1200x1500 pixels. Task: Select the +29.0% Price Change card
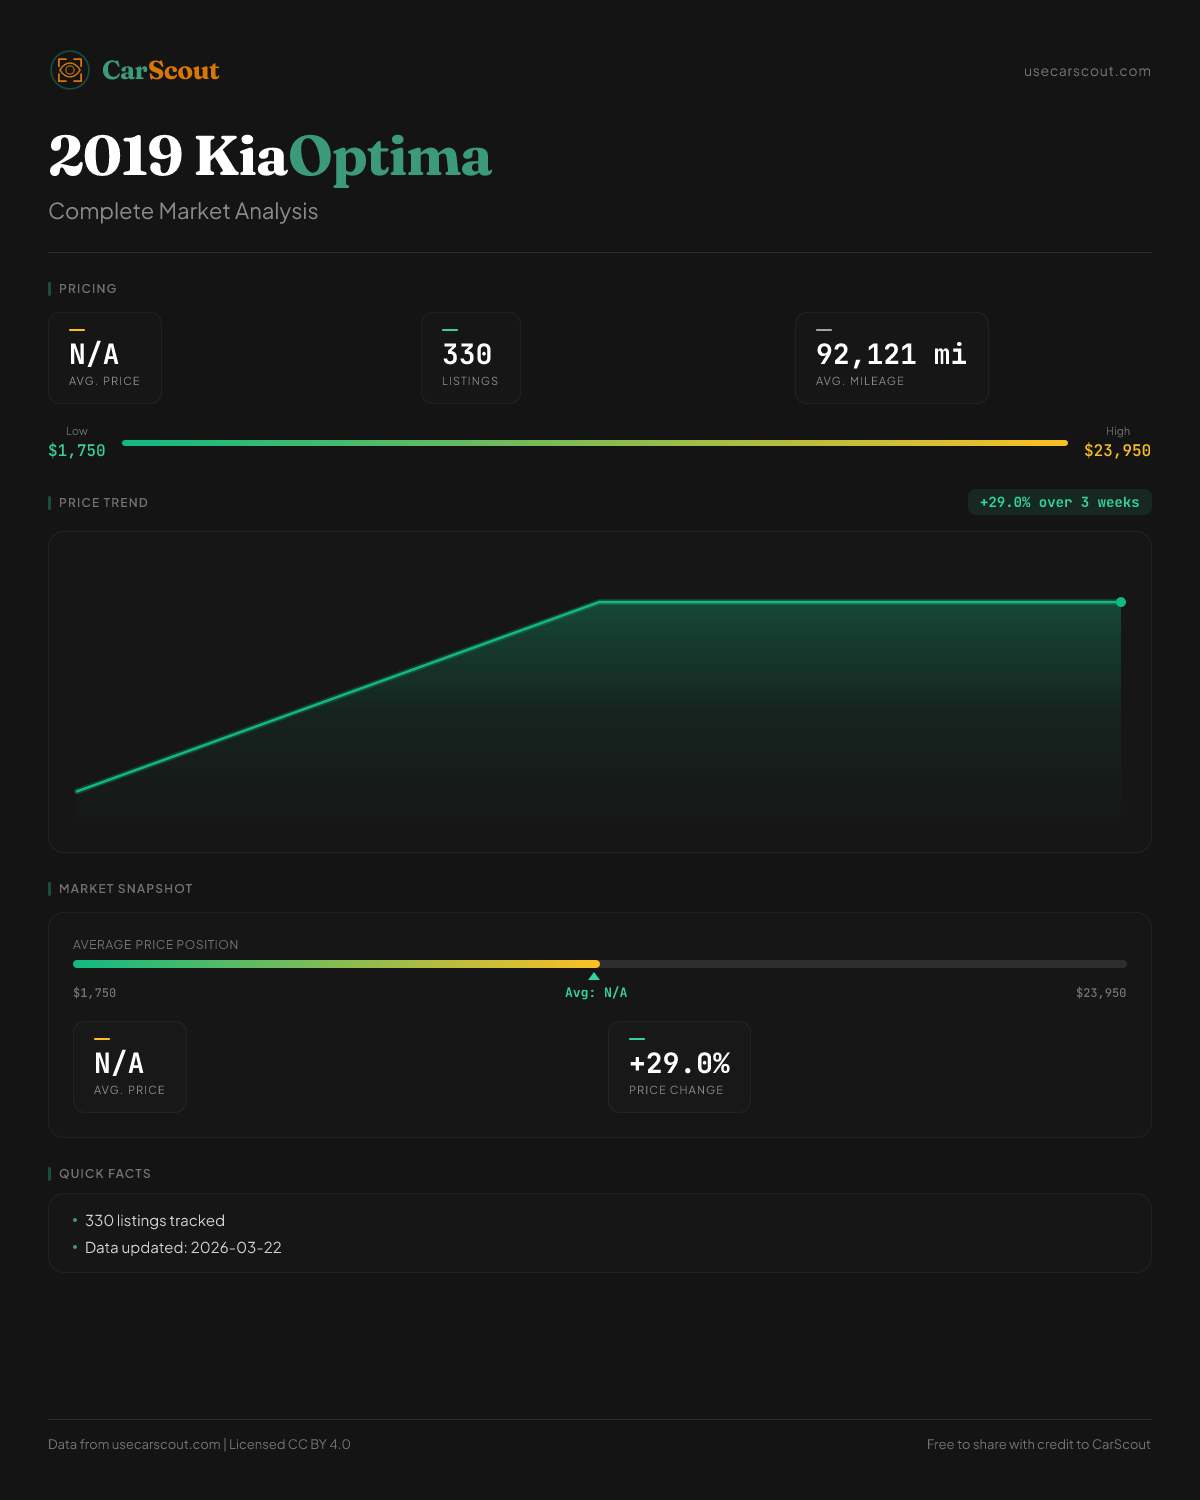coord(679,1067)
